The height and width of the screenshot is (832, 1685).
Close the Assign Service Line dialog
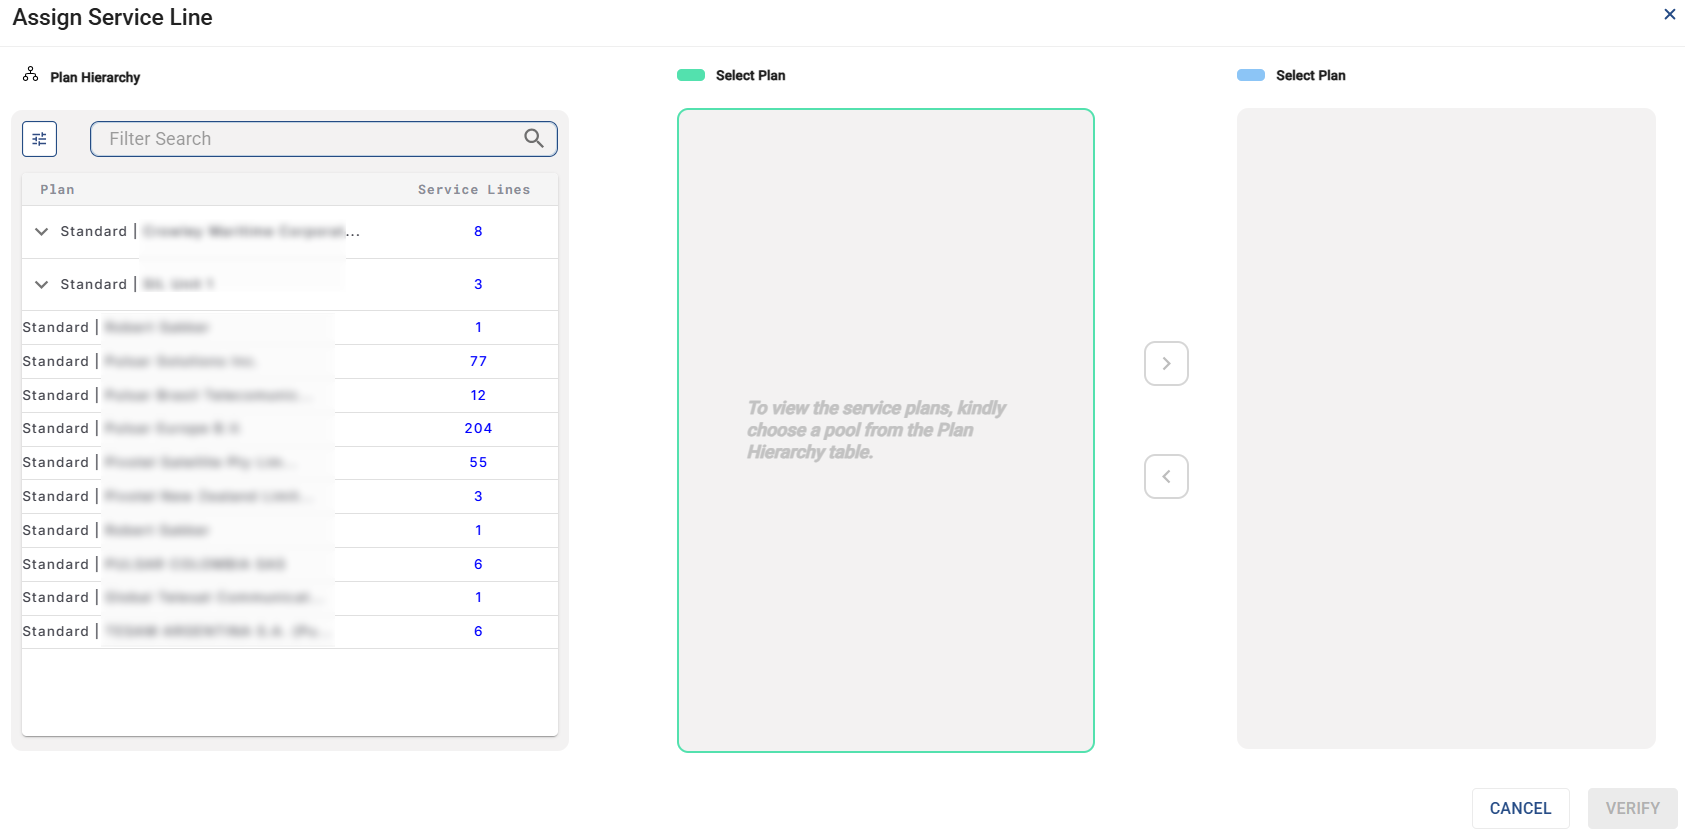1669,15
